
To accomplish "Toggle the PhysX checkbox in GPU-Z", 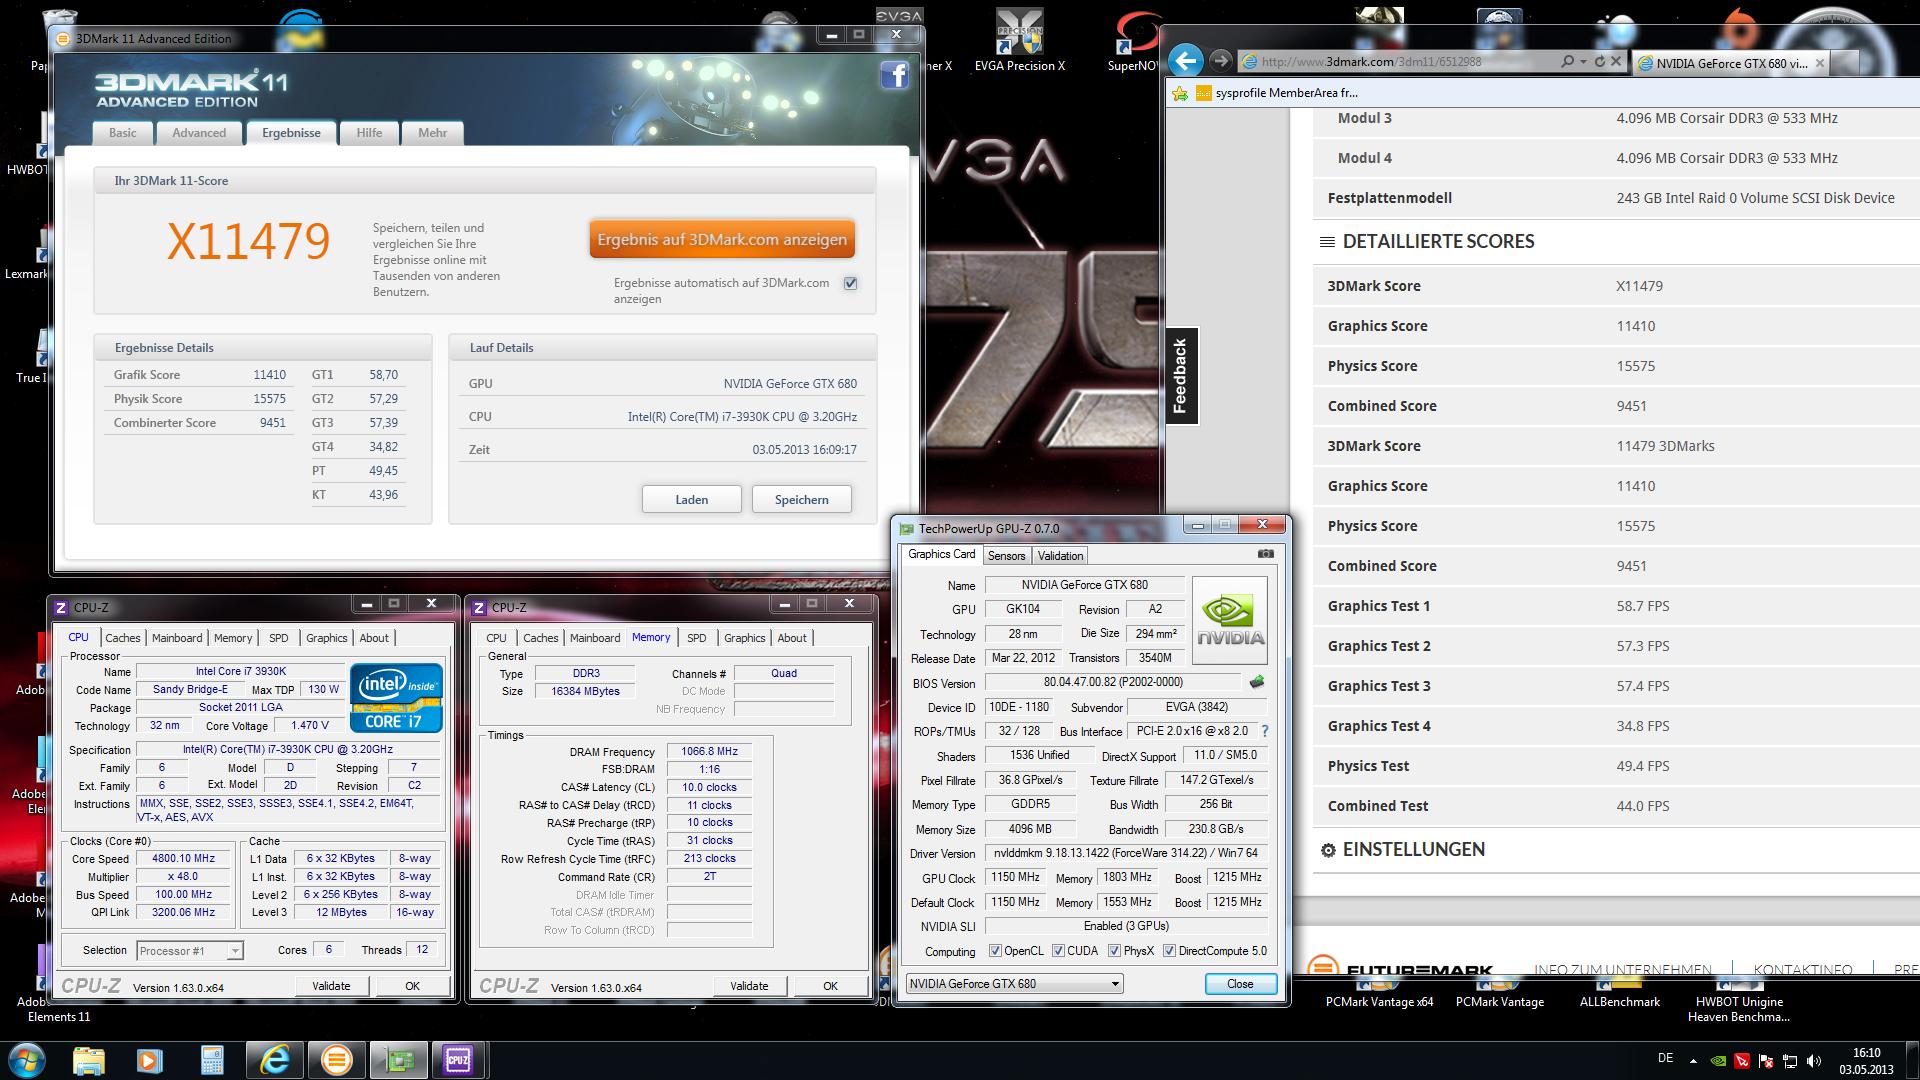I will pos(1114,951).
